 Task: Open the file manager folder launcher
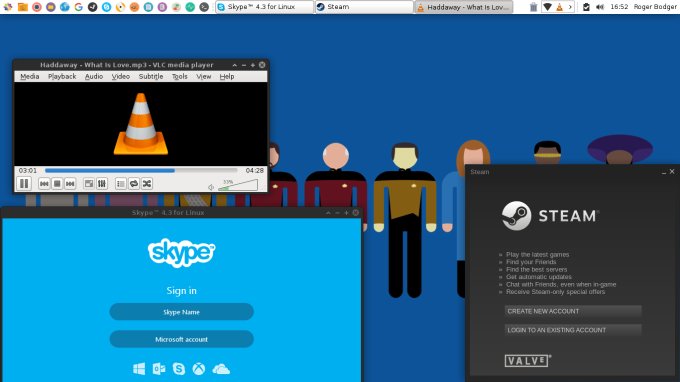click(x=23, y=7)
